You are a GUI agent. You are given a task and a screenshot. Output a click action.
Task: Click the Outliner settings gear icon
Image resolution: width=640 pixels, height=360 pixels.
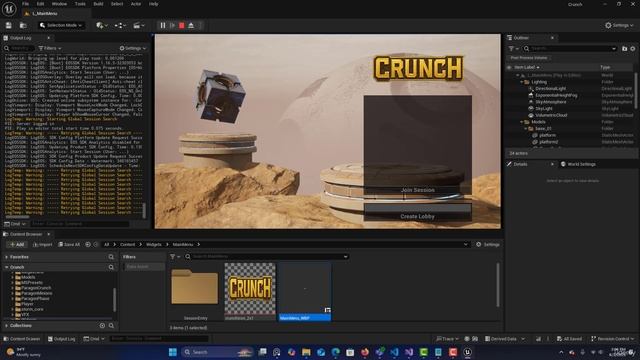point(633,49)
